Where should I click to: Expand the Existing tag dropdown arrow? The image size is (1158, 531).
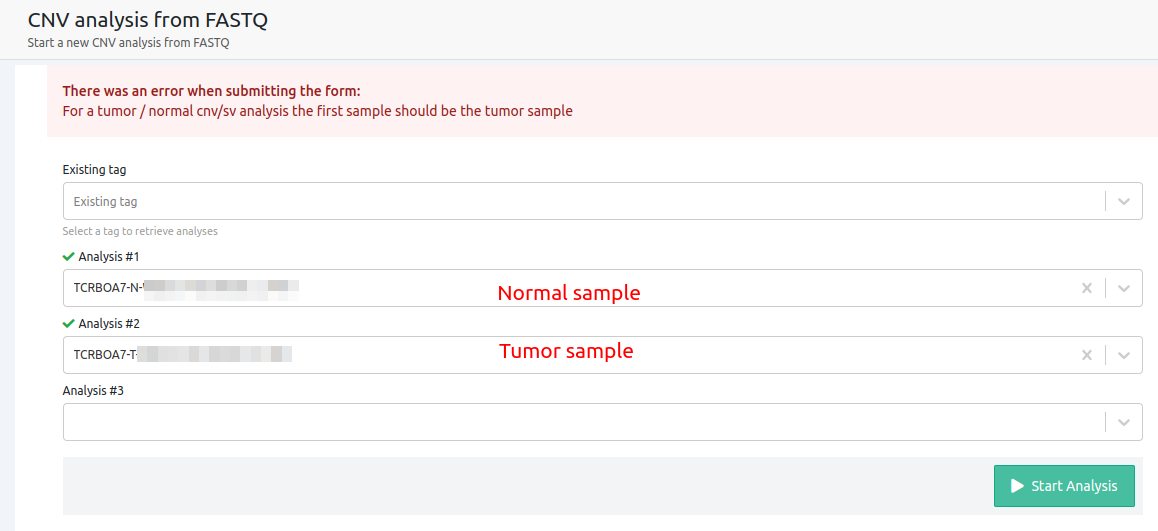click(1124, 201)
